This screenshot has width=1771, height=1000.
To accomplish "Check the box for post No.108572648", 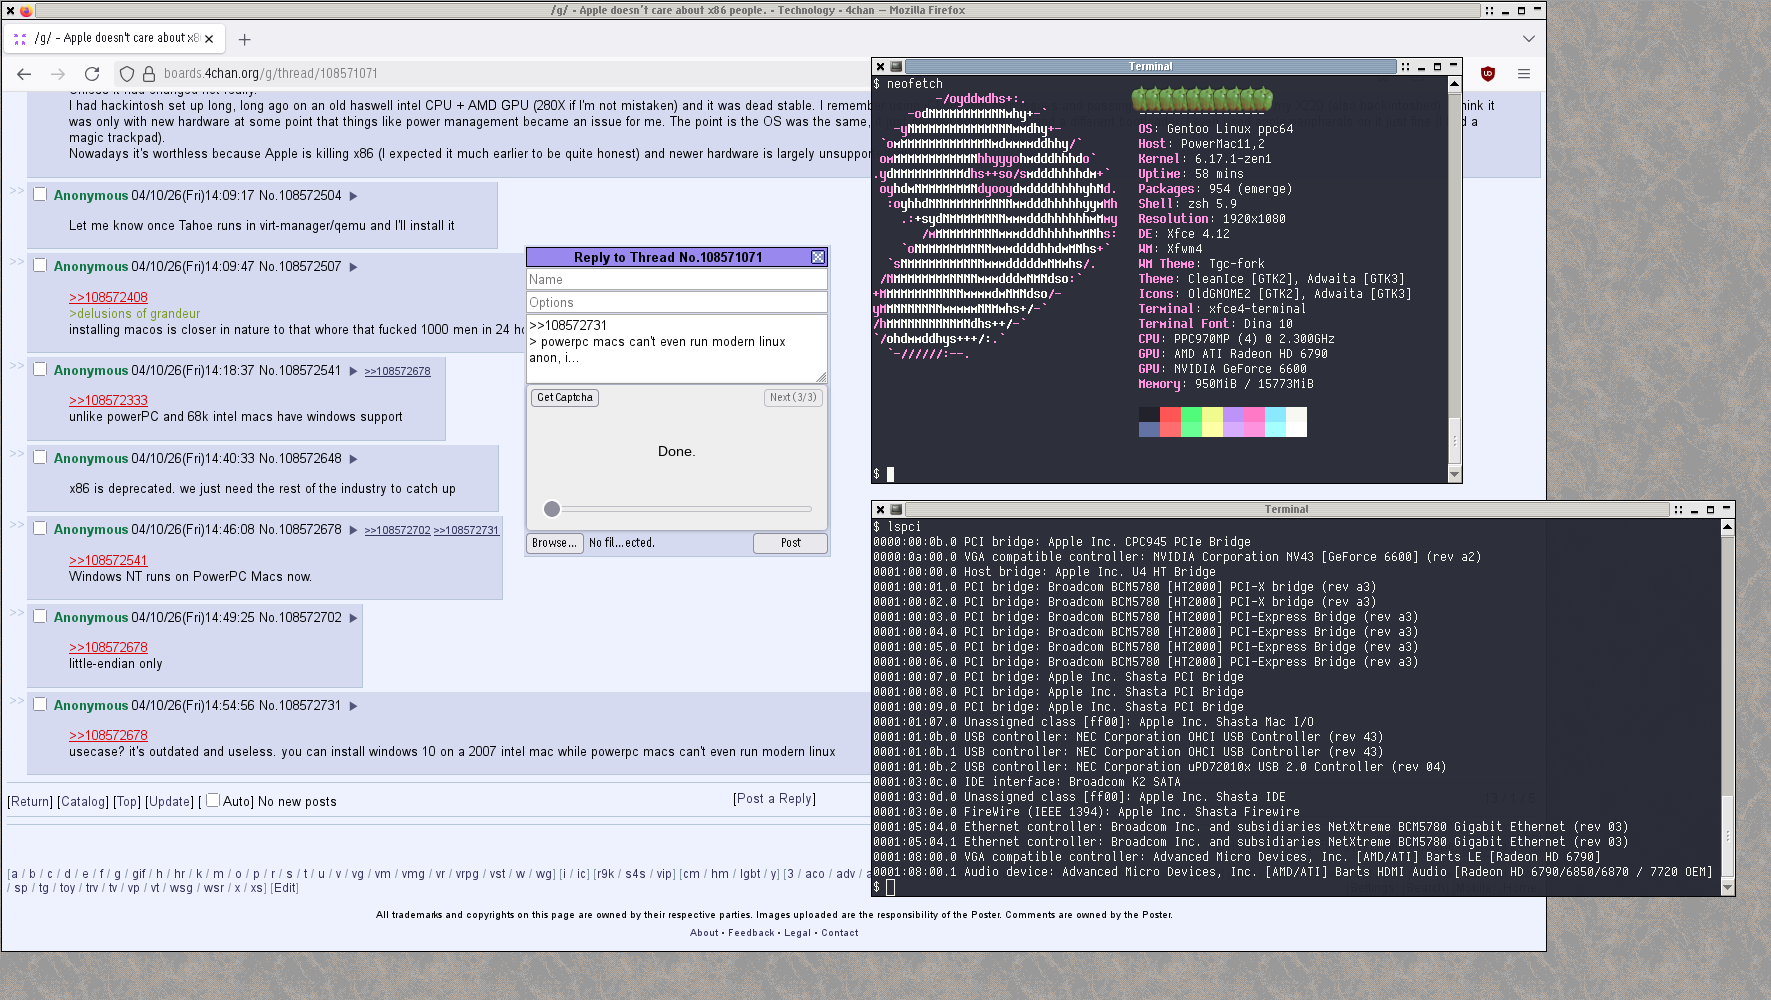I will 40,457.
